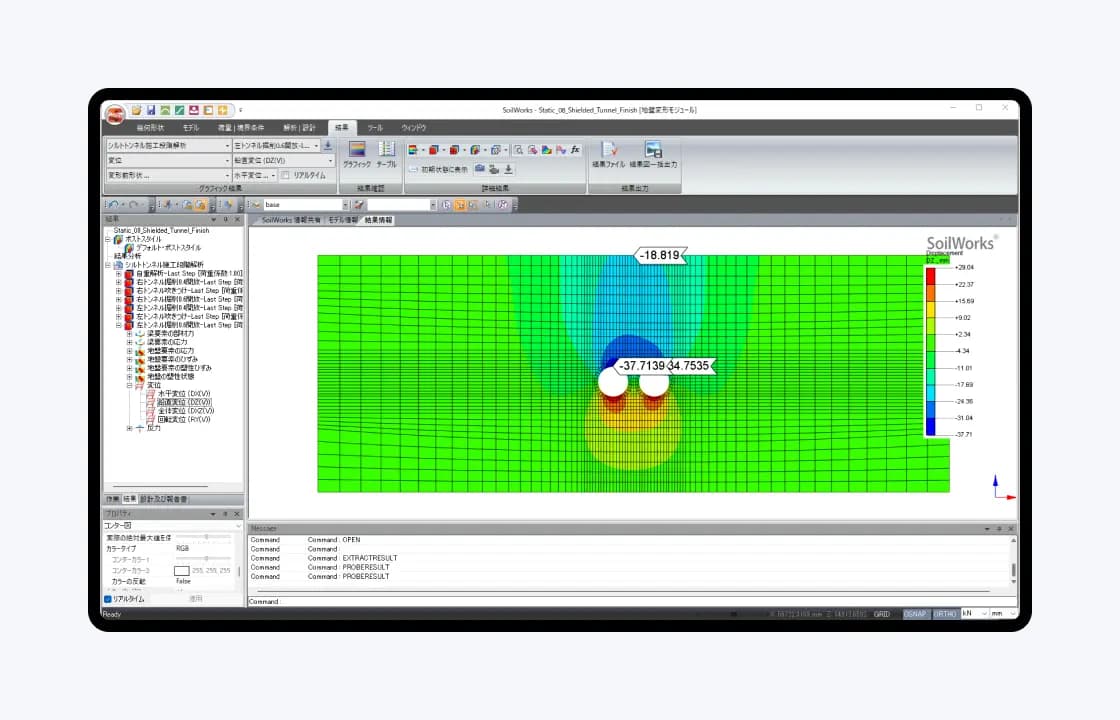Toggle the リアルタイム checkbox in properties panel
The height and width of the screenshot is (720, 1120).
pyautogui.click(x=108, y=599)
